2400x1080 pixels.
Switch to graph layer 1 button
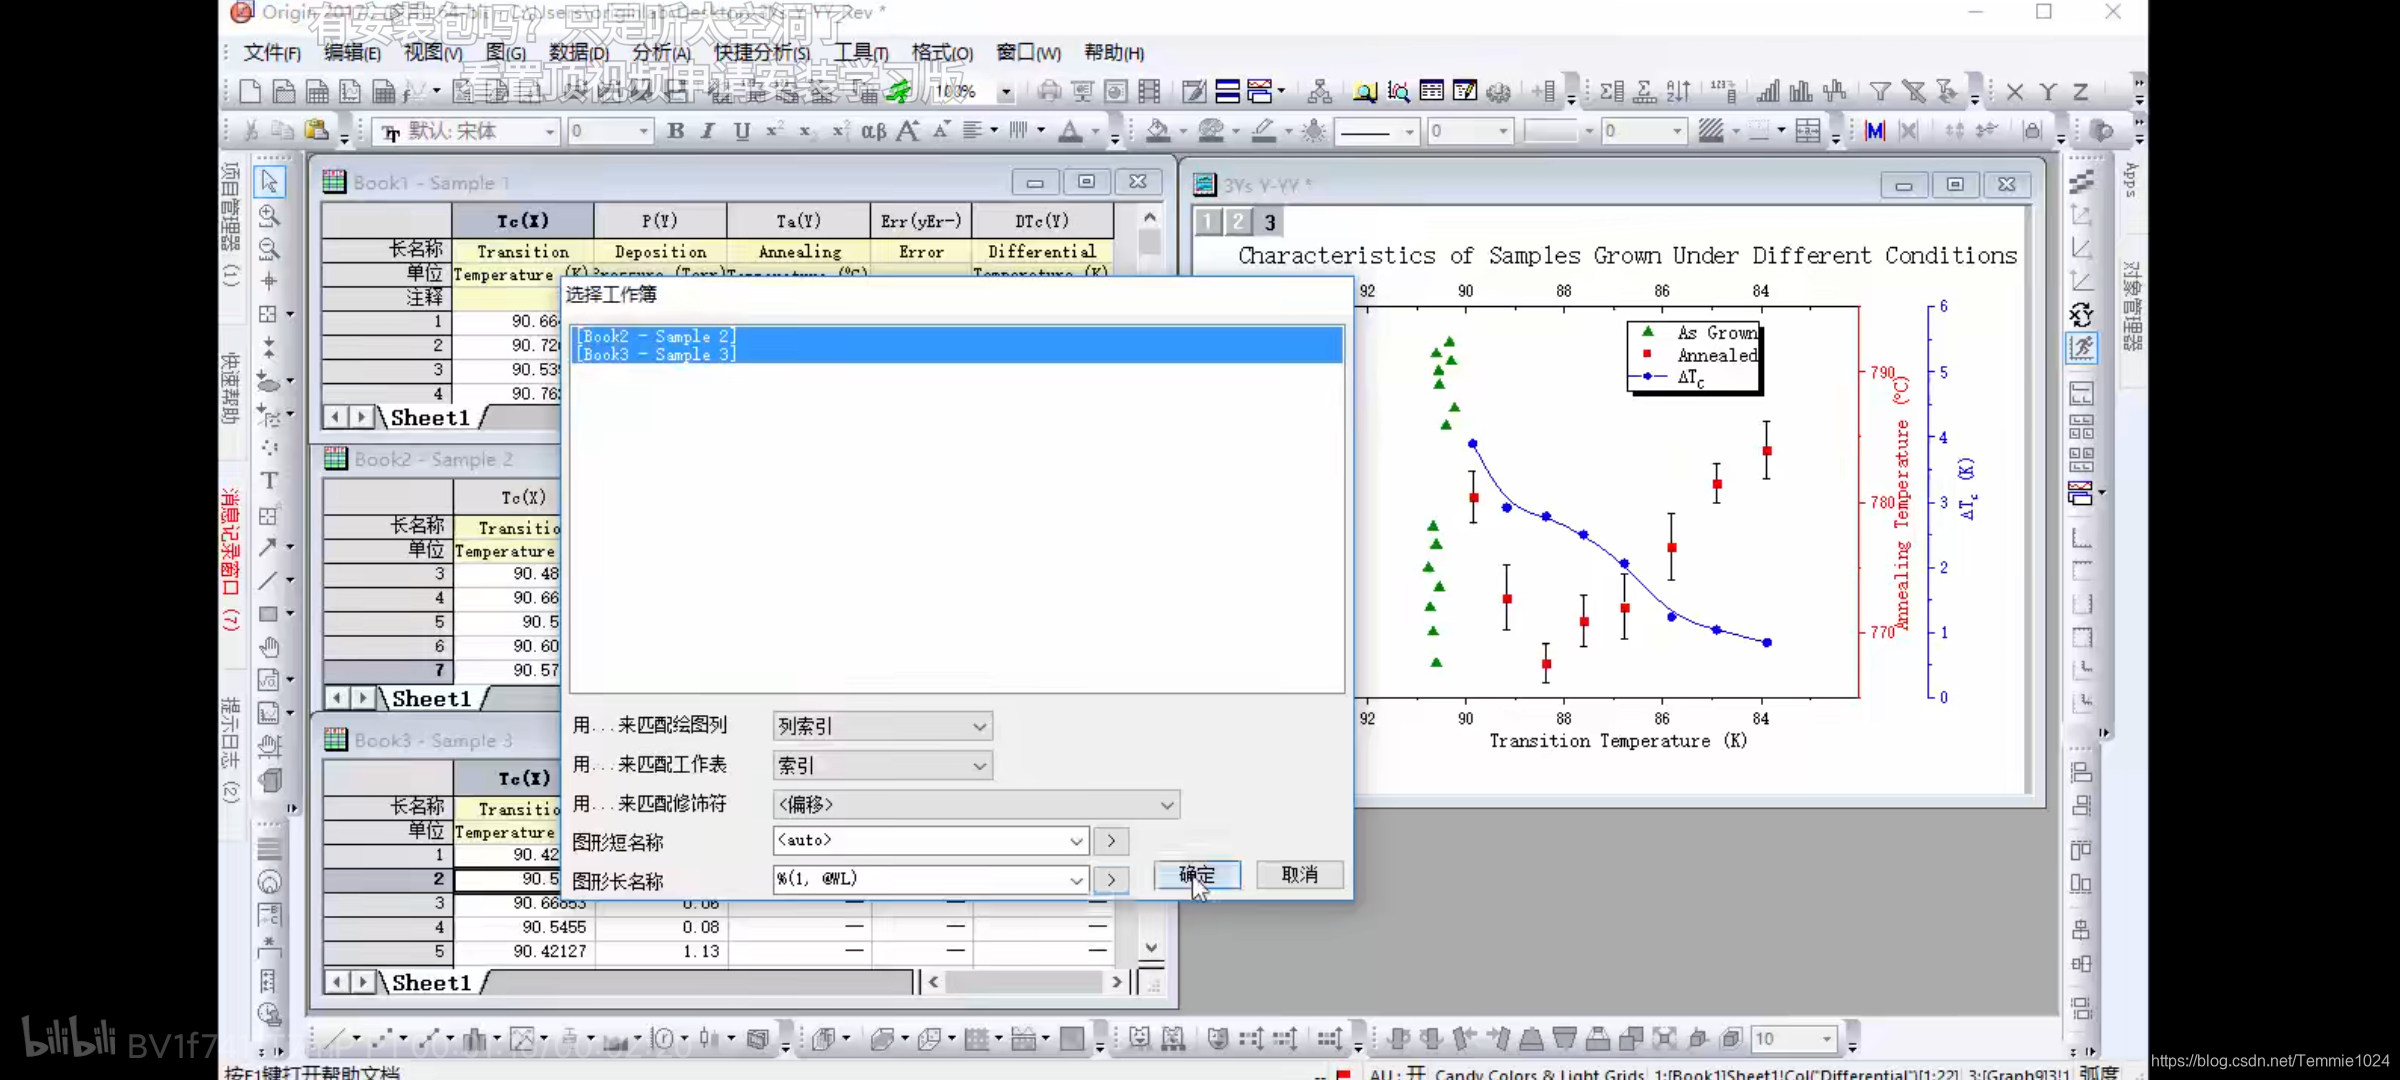[1208, 221]
